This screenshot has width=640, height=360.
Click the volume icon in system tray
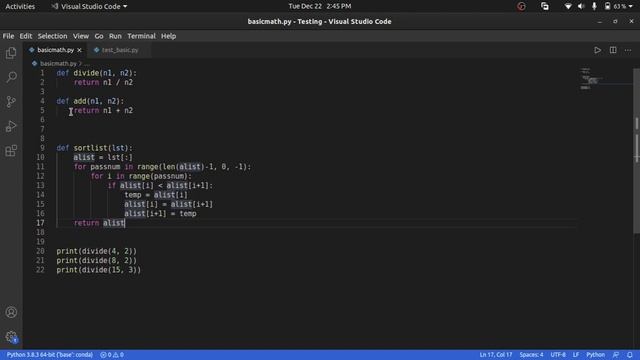[x=581, y=6]
